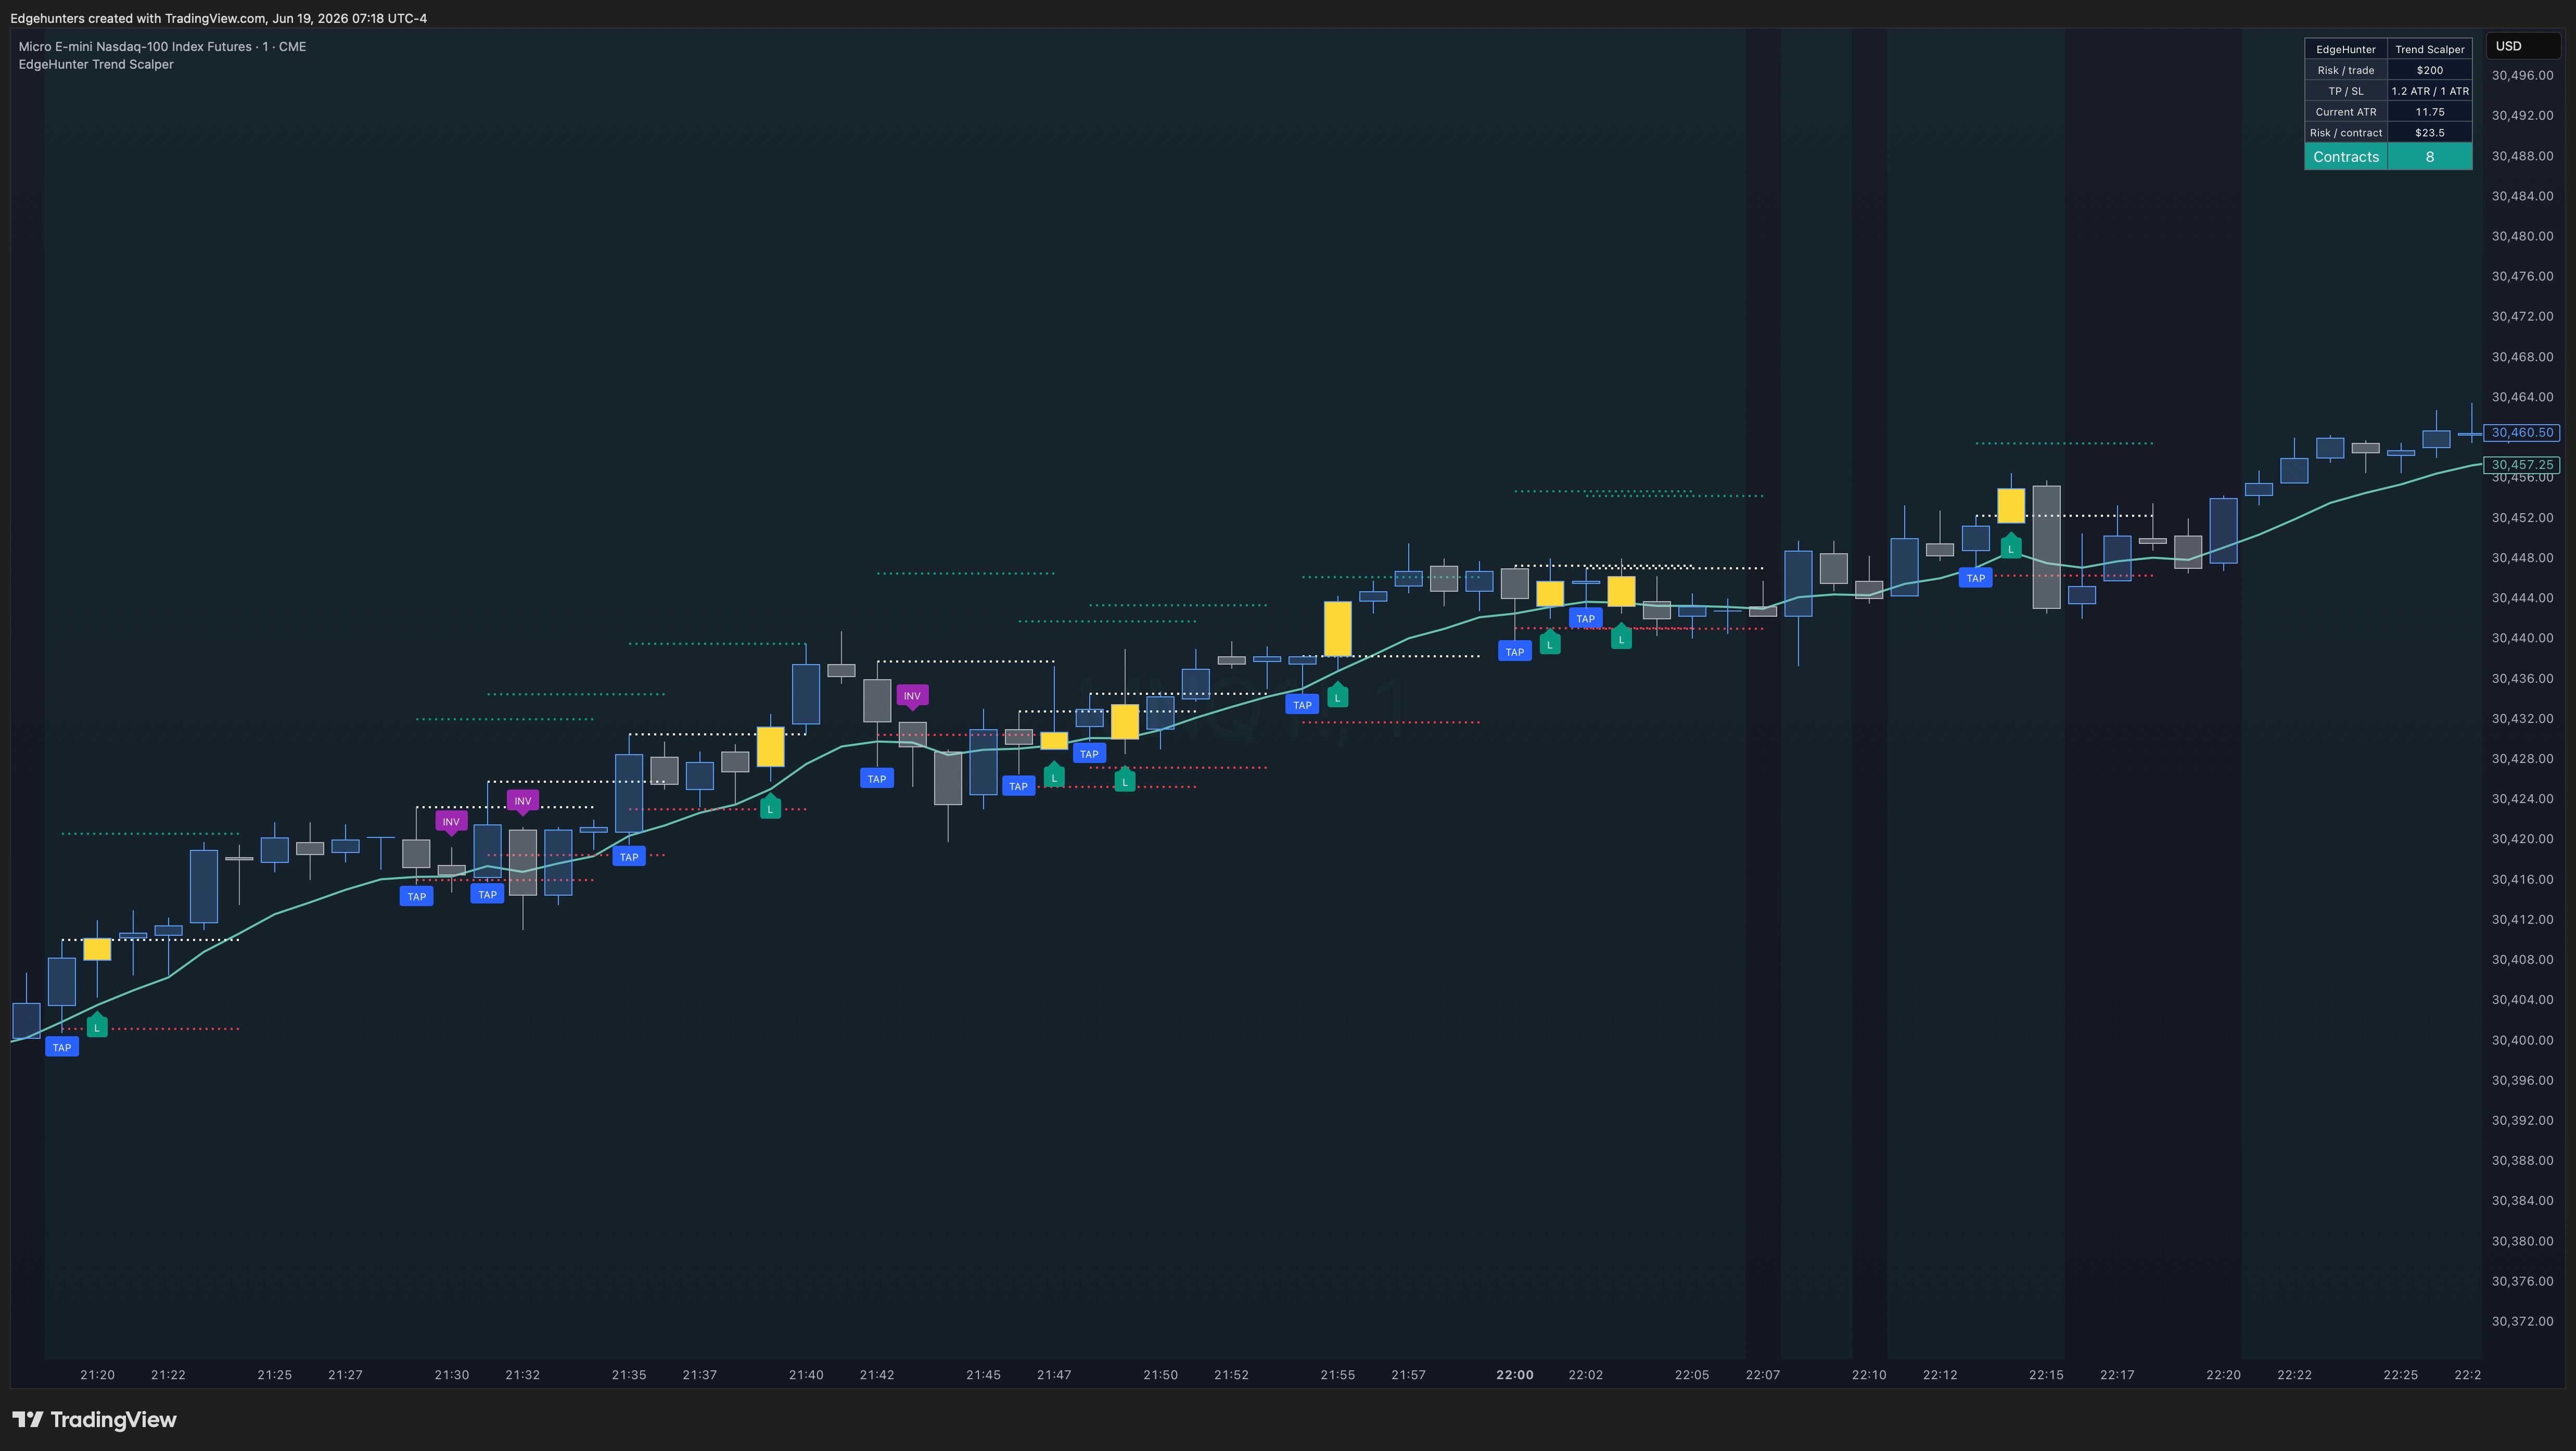Click the 30,372.00 price axis label
This screenshot has width=2576, height=1451.
pos(2522,1321)
